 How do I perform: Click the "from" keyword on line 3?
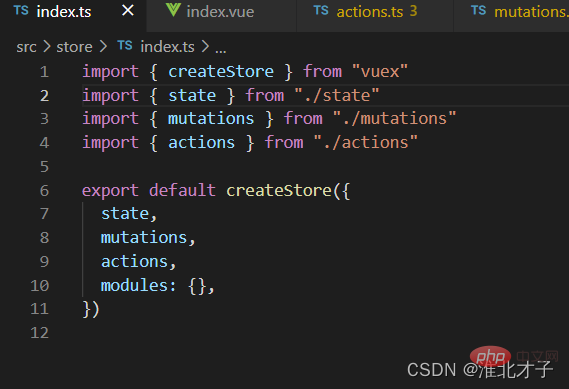point(303,119)
